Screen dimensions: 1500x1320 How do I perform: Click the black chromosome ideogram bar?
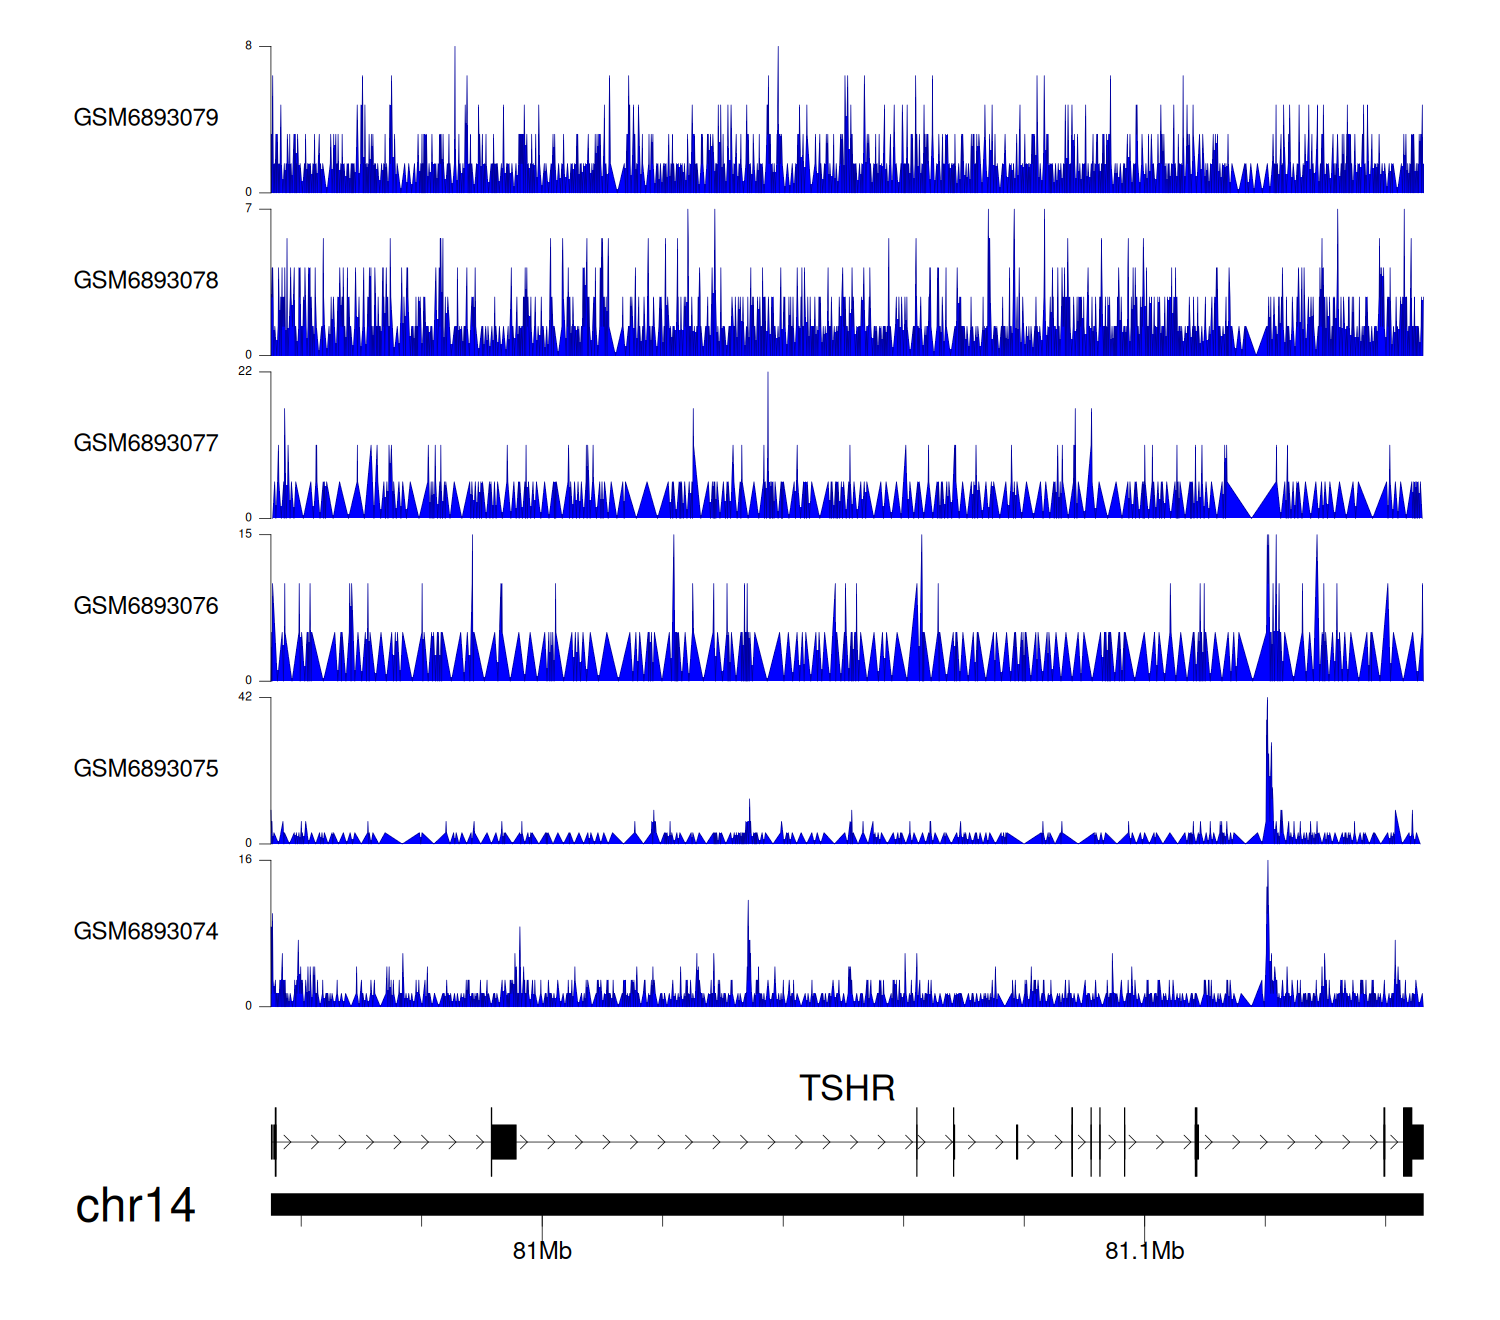click(x=846, y=1204)
